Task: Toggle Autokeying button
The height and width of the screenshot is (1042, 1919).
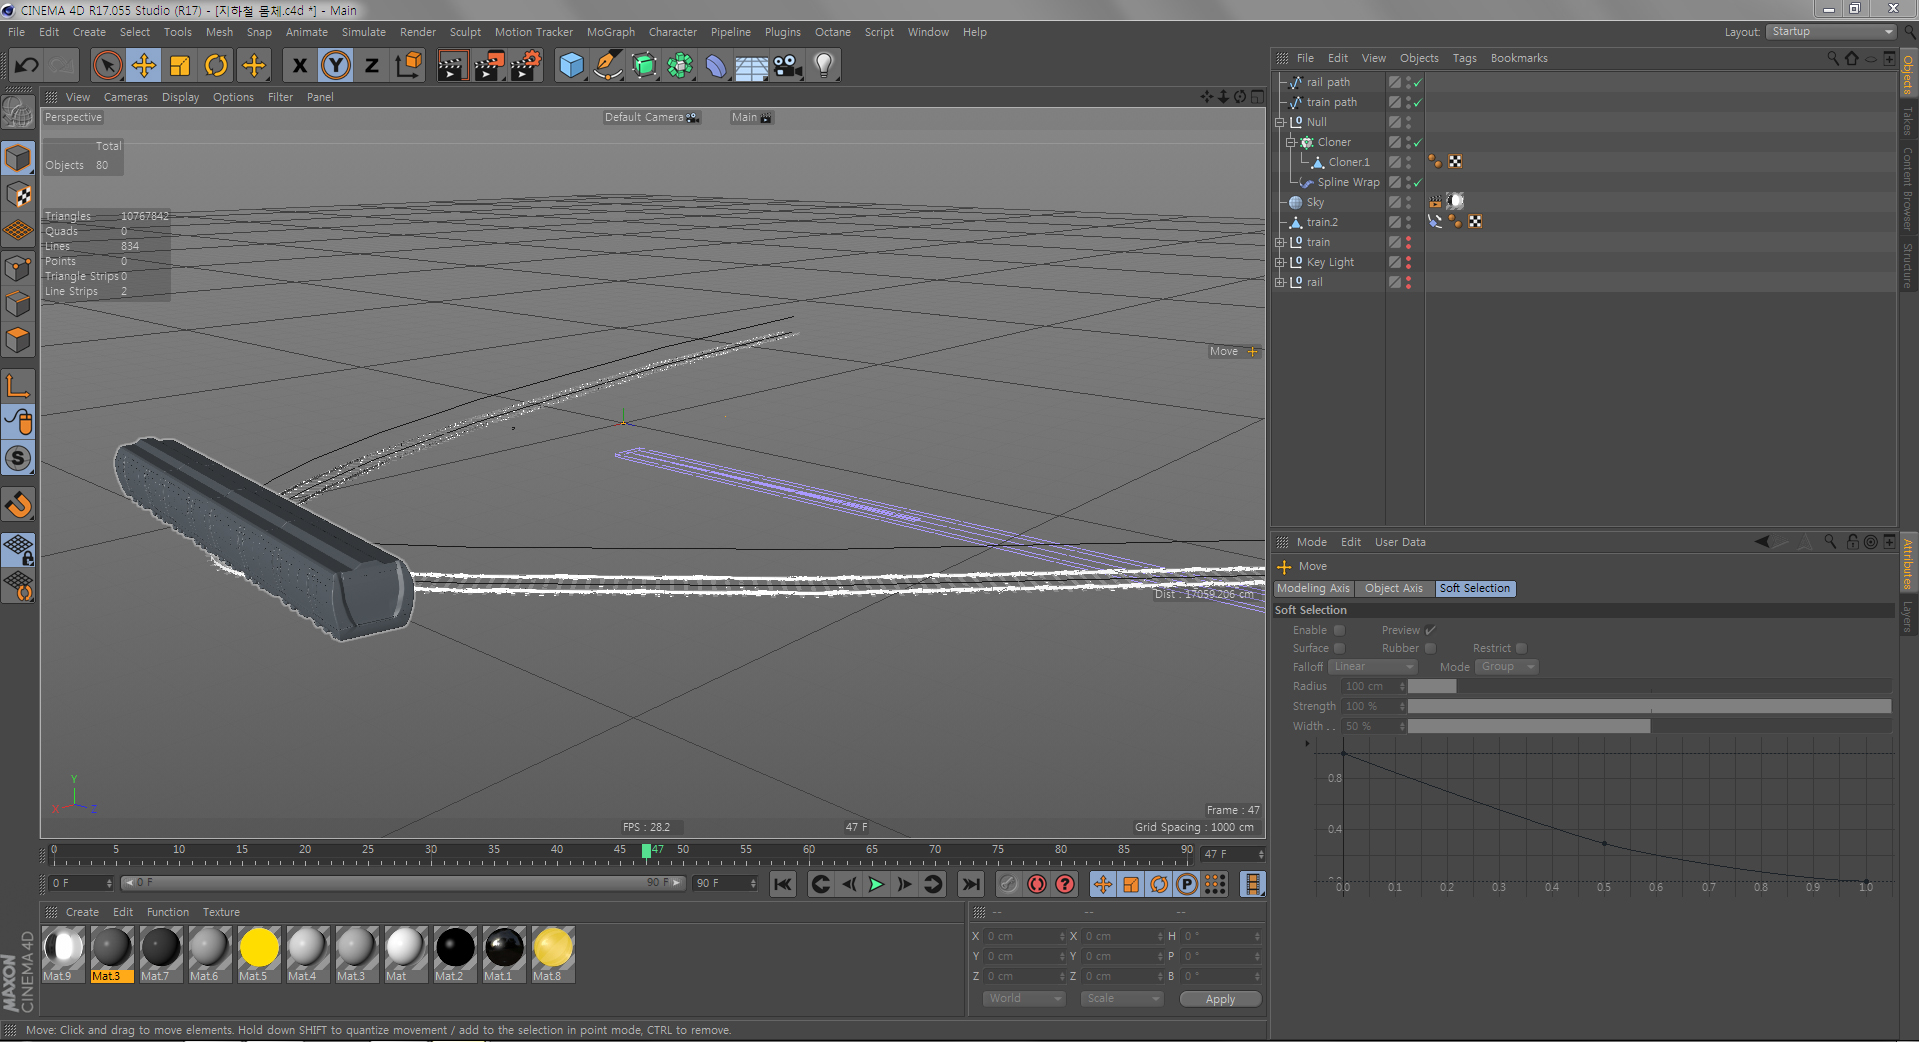Action: (x=1037, y=884)
